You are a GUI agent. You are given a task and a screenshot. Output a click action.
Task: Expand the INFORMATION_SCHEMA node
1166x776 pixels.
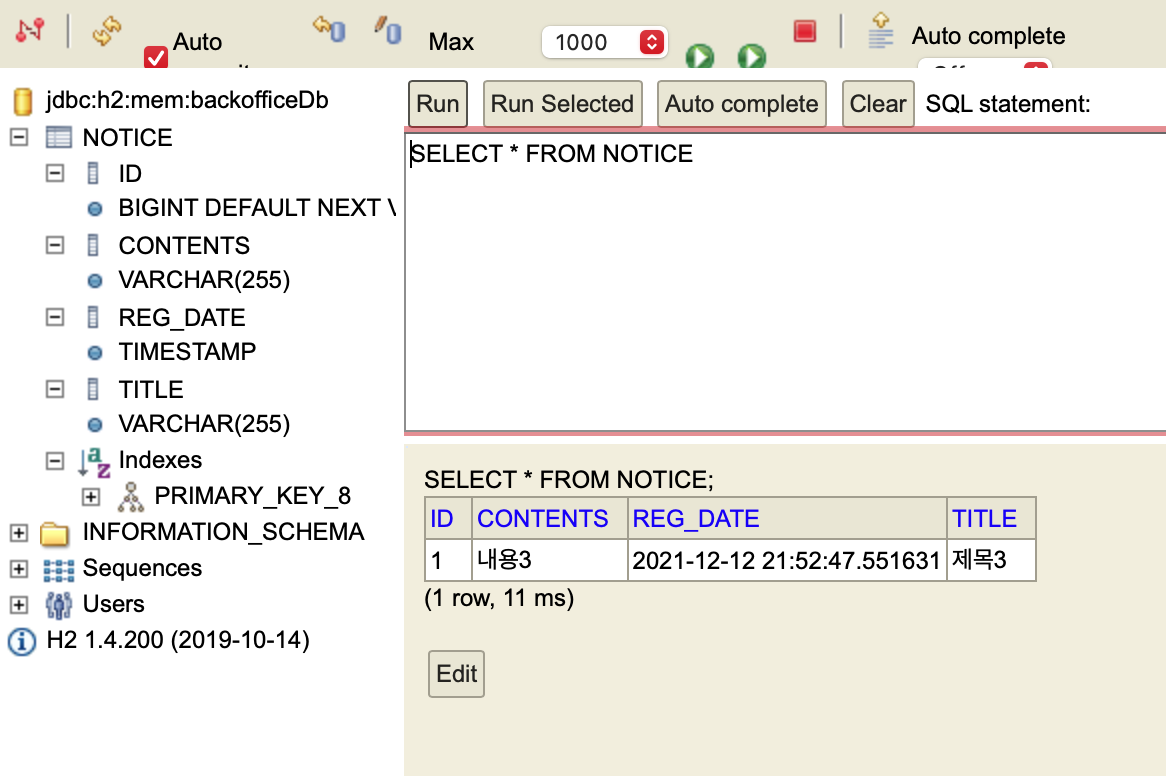click(x=19, y=533)
